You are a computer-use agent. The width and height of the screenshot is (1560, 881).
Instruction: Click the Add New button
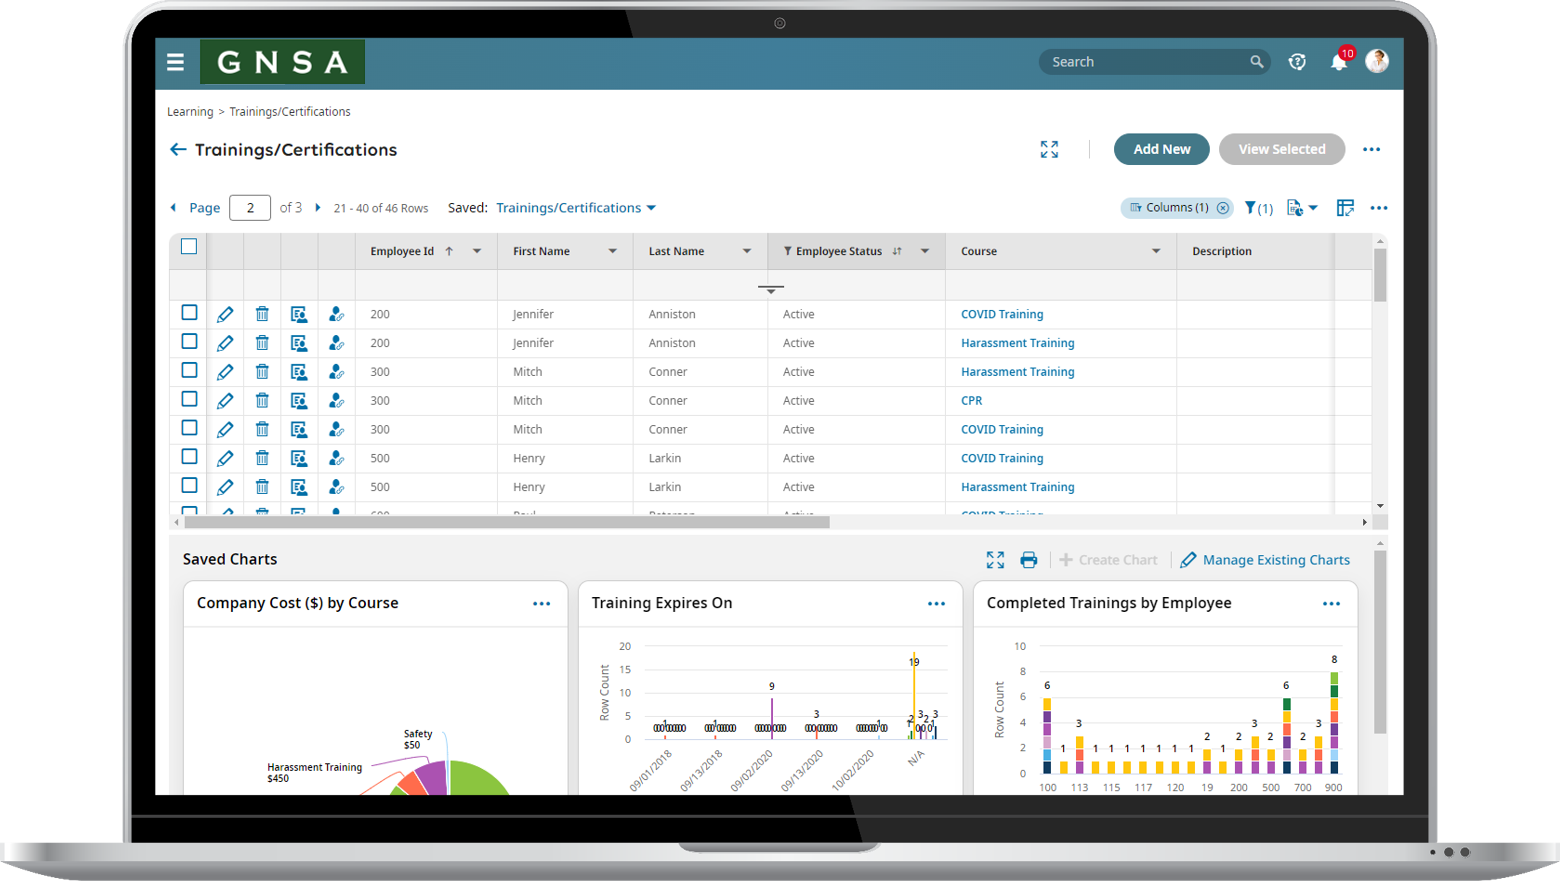coord(1161,149)
